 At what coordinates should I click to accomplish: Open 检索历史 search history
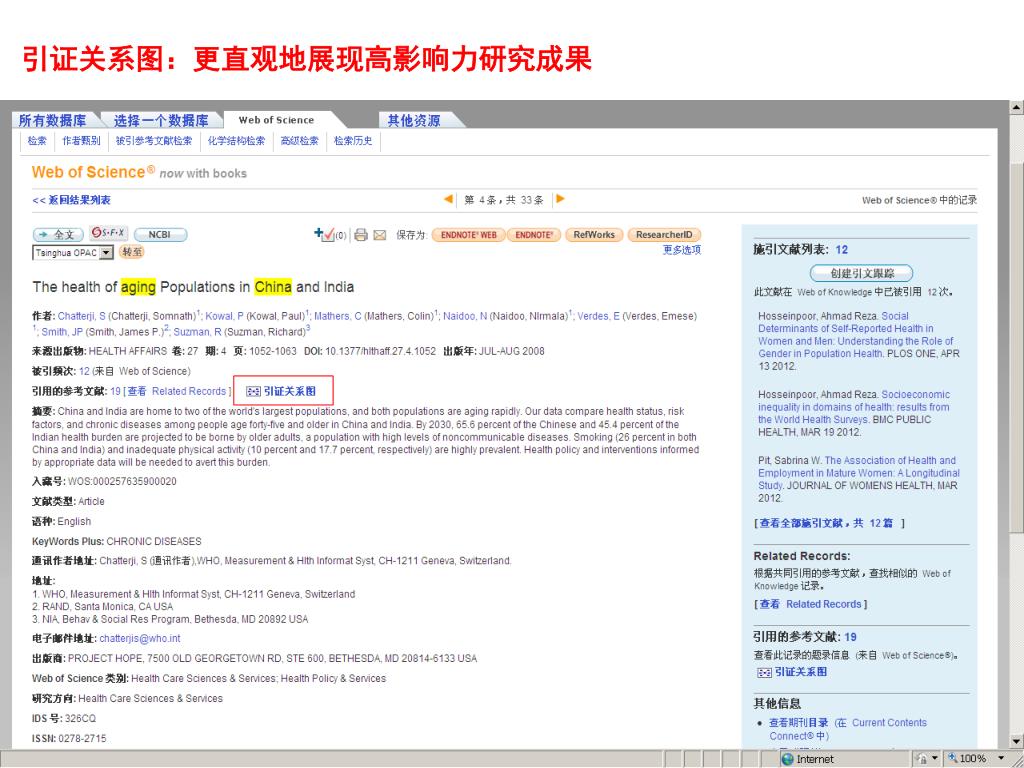click(353, 140)
